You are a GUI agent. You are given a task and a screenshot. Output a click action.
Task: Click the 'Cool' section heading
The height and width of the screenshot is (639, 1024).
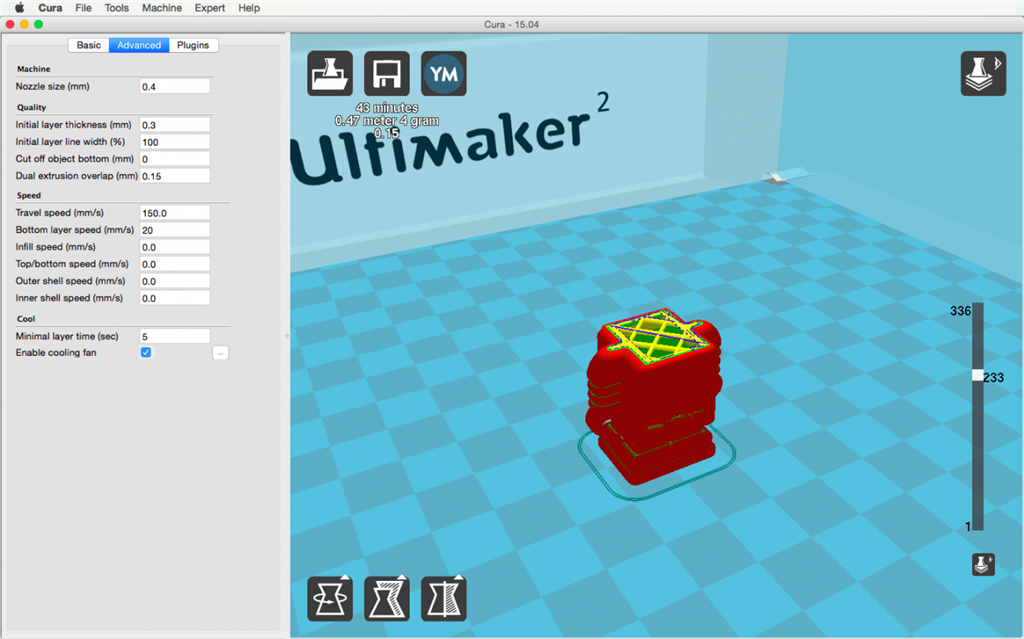26,319
